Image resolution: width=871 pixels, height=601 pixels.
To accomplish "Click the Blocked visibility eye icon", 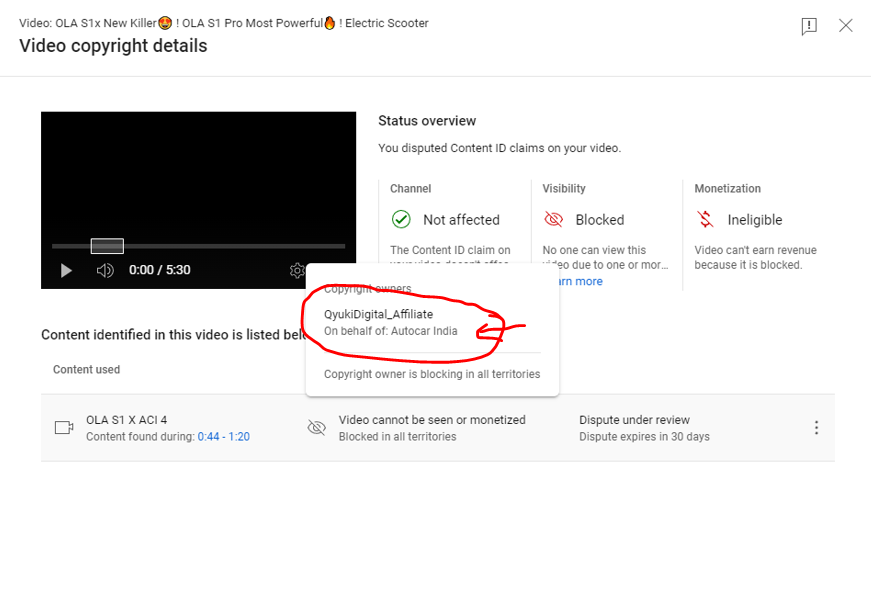I will (553, 219).
